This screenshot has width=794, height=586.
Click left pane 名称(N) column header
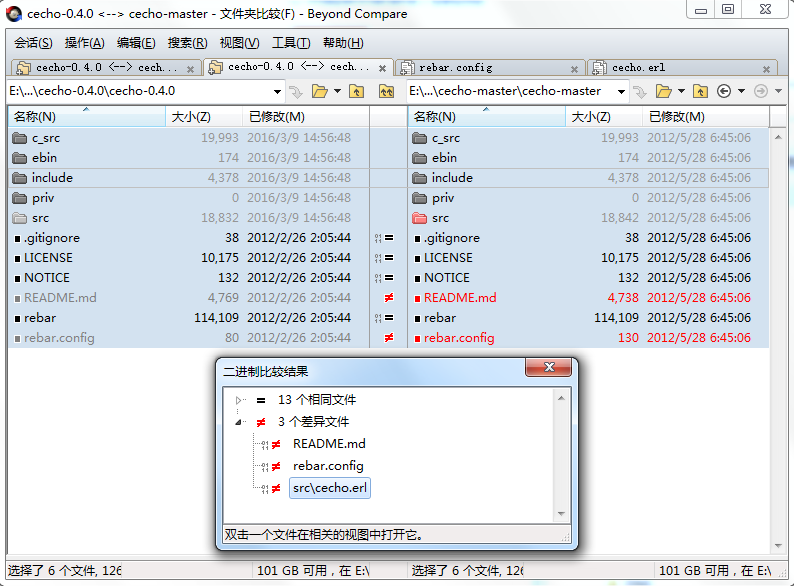pos(87,117)
